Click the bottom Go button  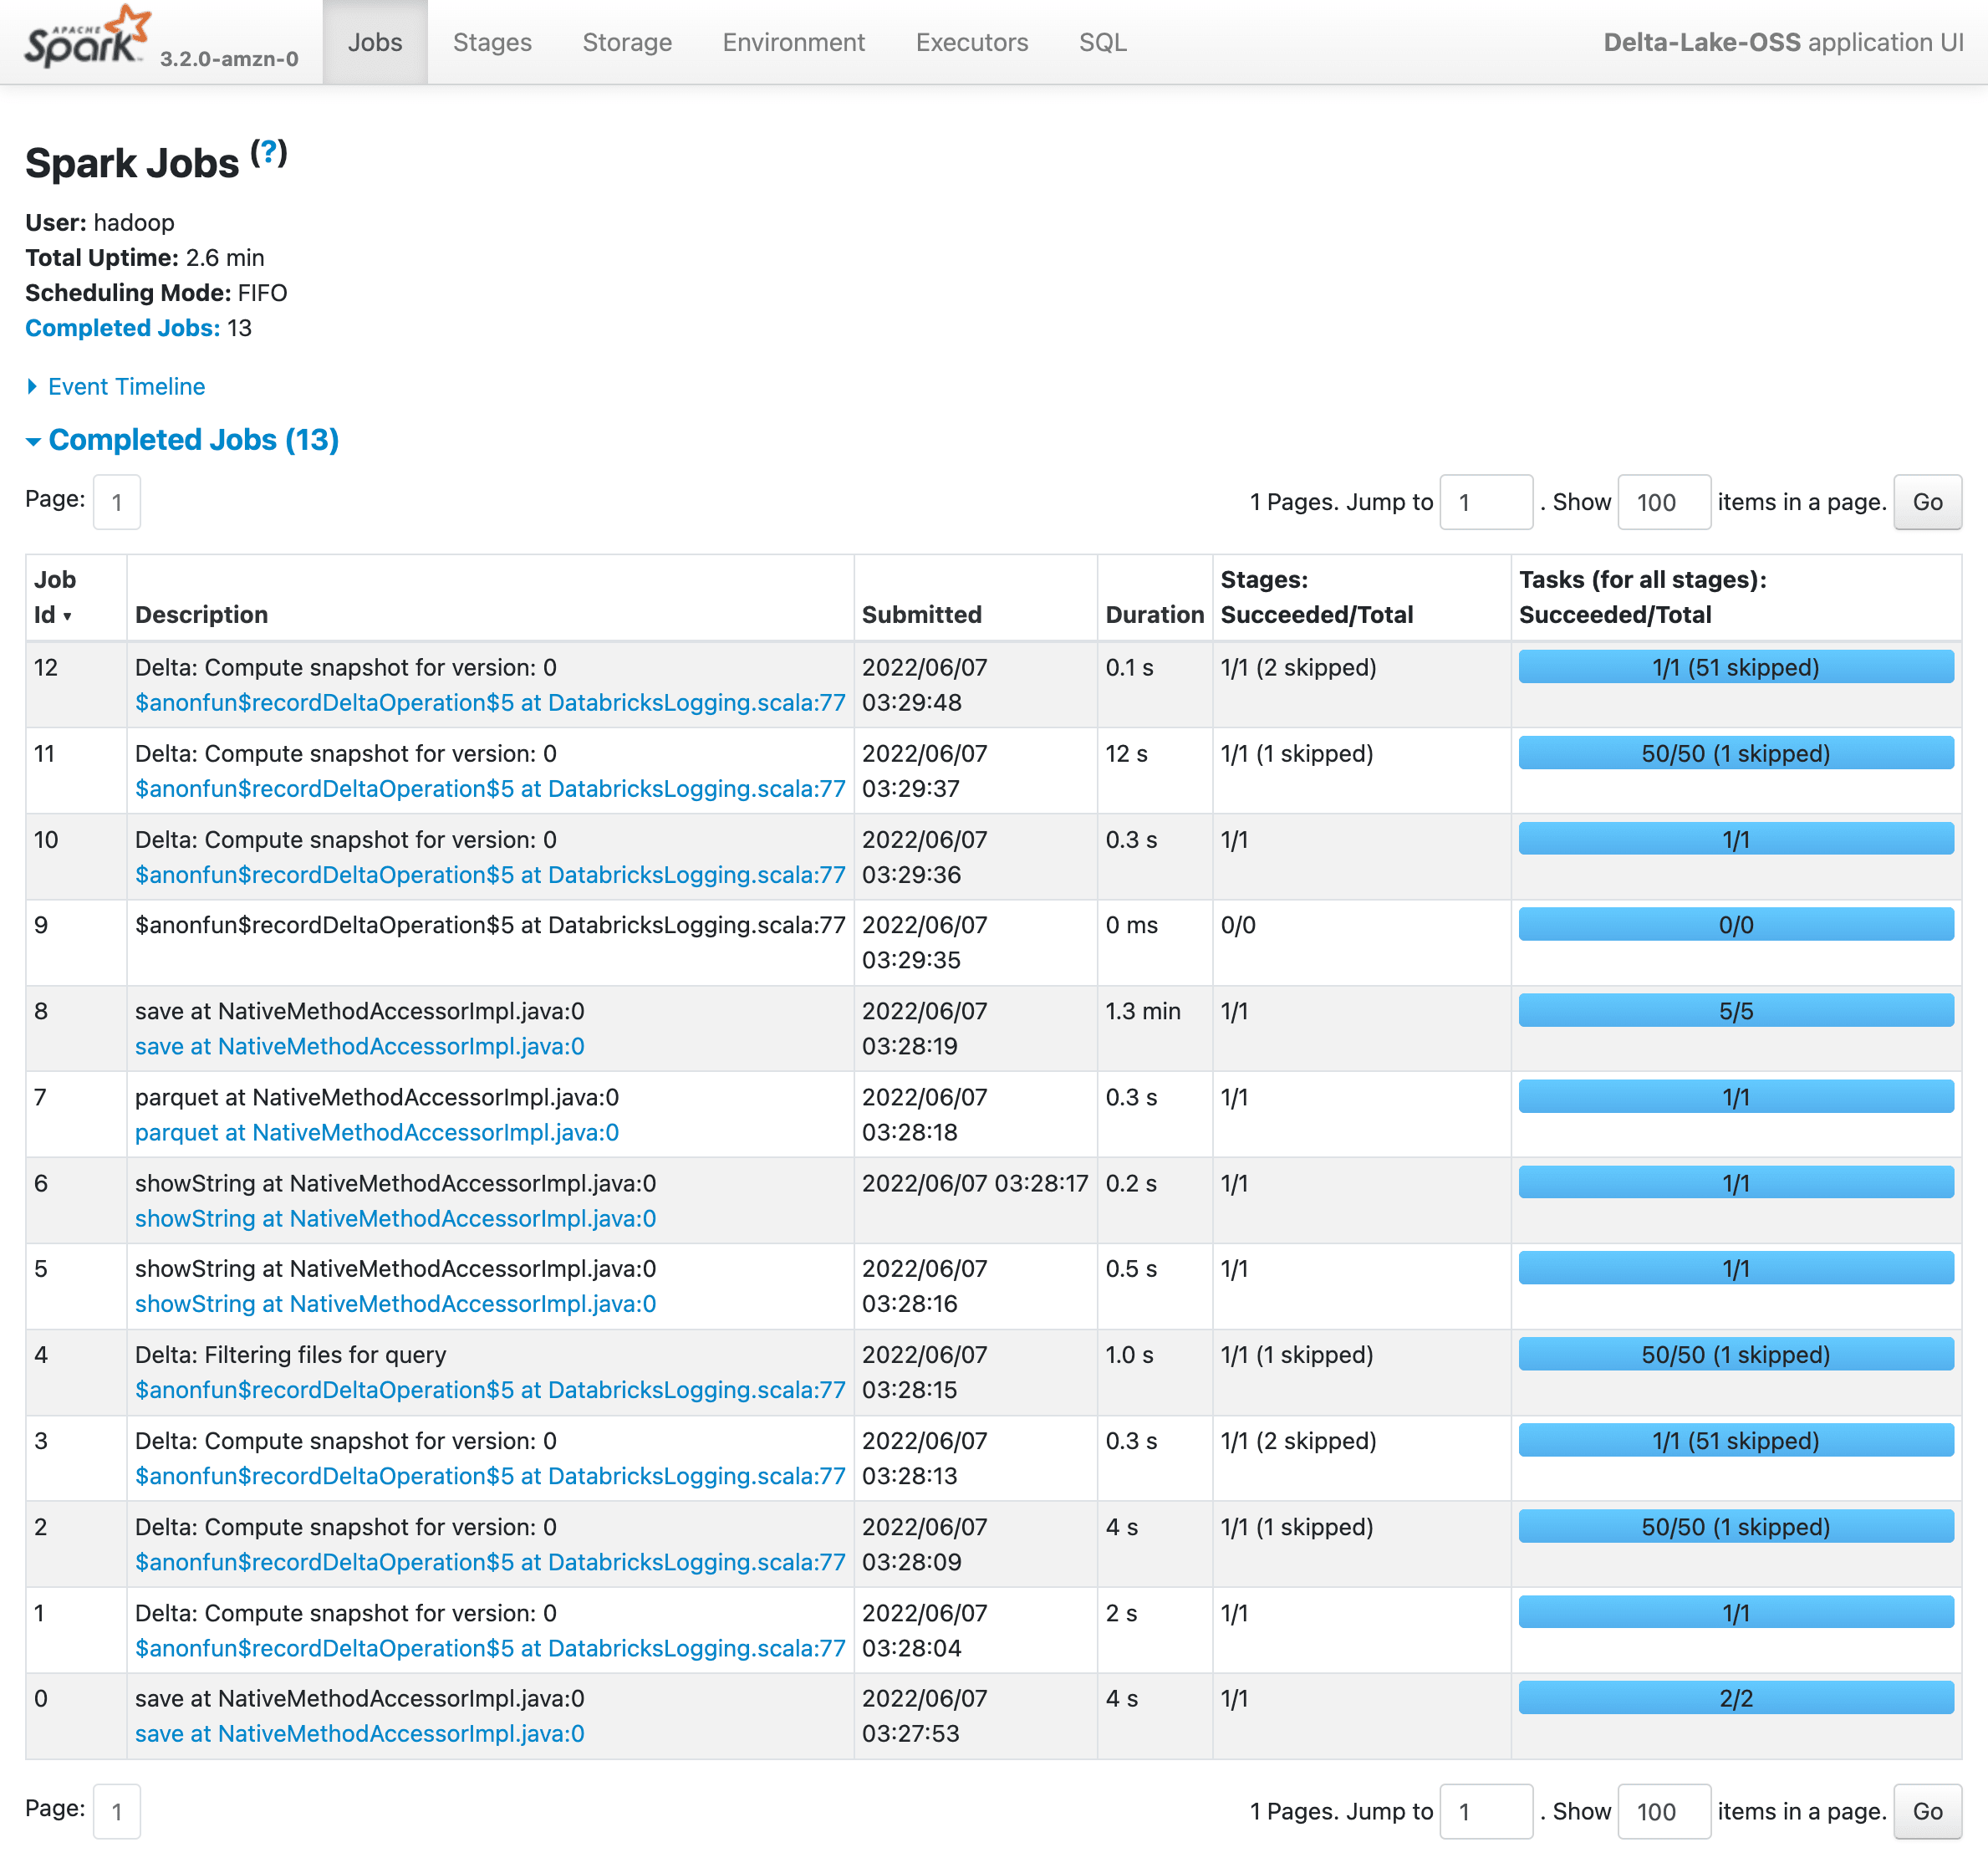[x=1926, y=1811]
